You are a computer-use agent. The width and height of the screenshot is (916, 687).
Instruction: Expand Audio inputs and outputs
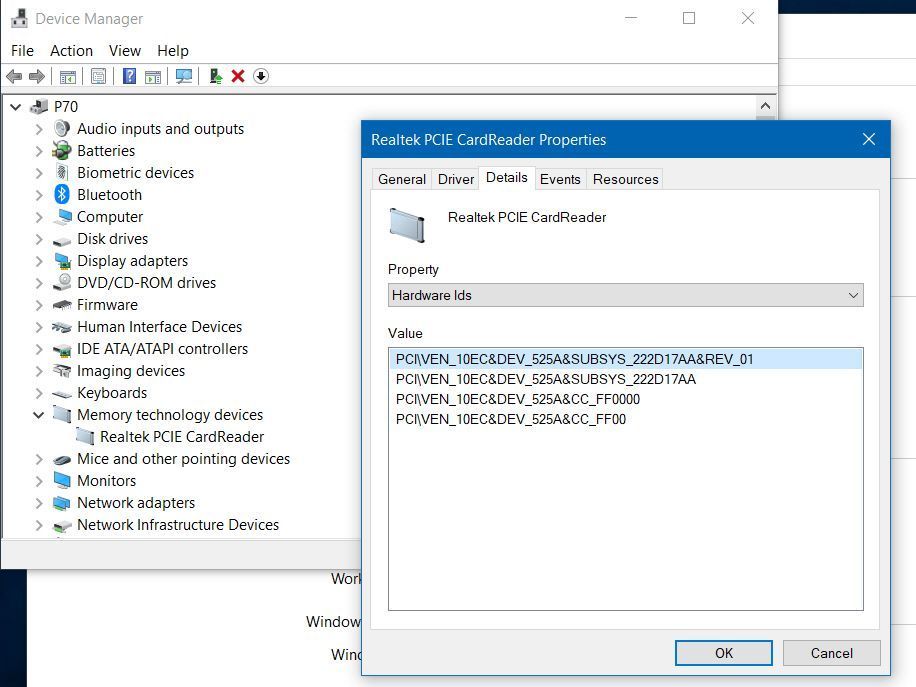click(39, 129)
